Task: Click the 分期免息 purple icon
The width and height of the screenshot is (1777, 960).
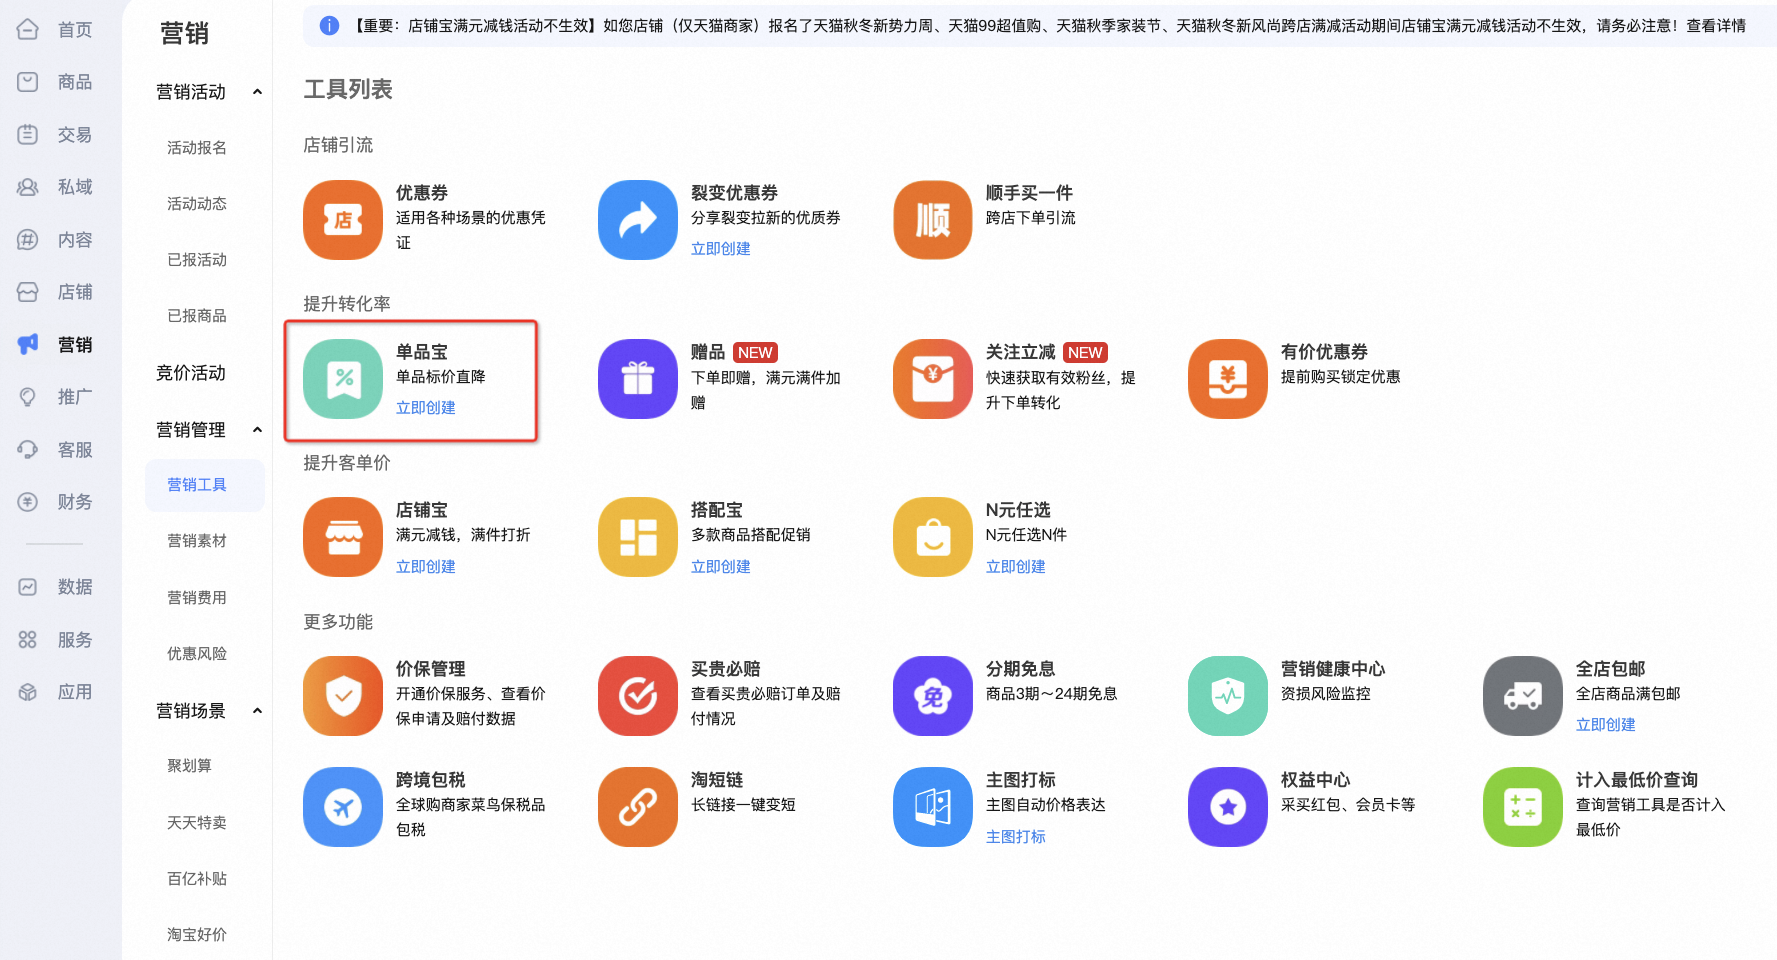Action: [933, 696]
